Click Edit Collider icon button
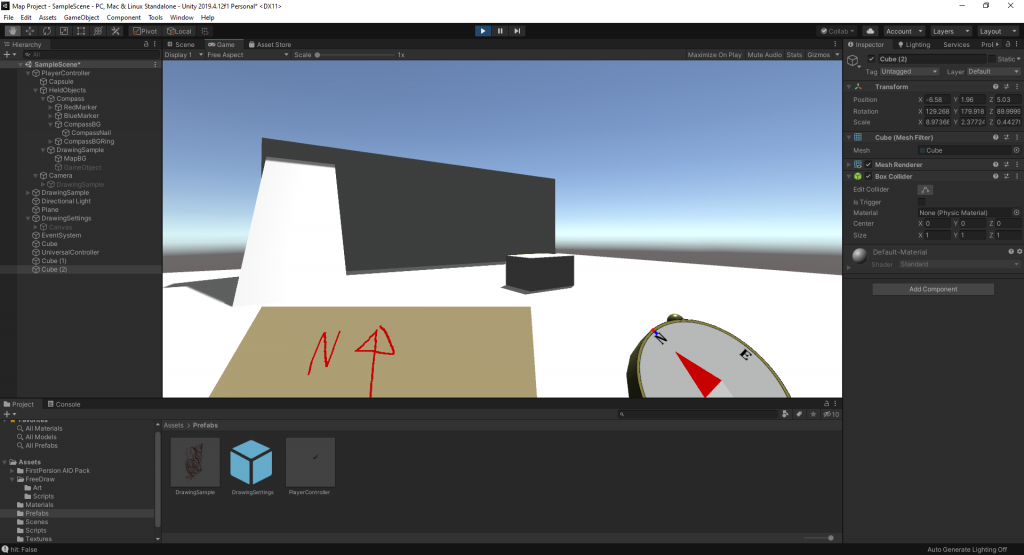 925,189
